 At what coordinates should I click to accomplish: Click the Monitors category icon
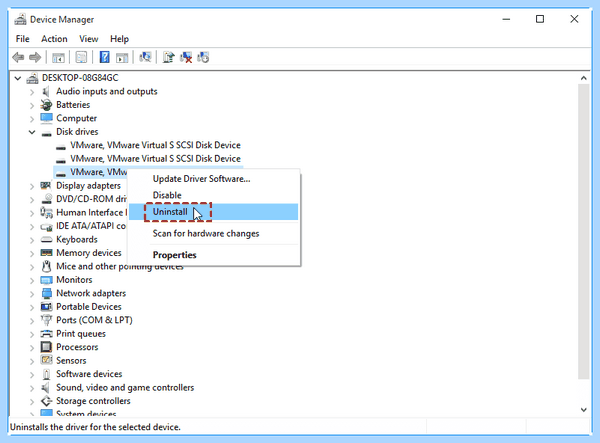click(x=46, y=280)
